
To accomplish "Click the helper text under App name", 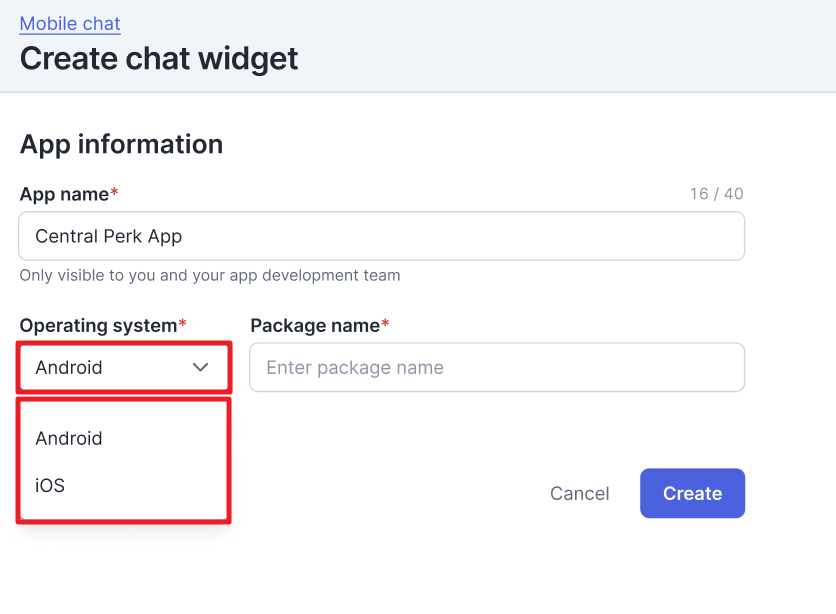I will 209,275.
